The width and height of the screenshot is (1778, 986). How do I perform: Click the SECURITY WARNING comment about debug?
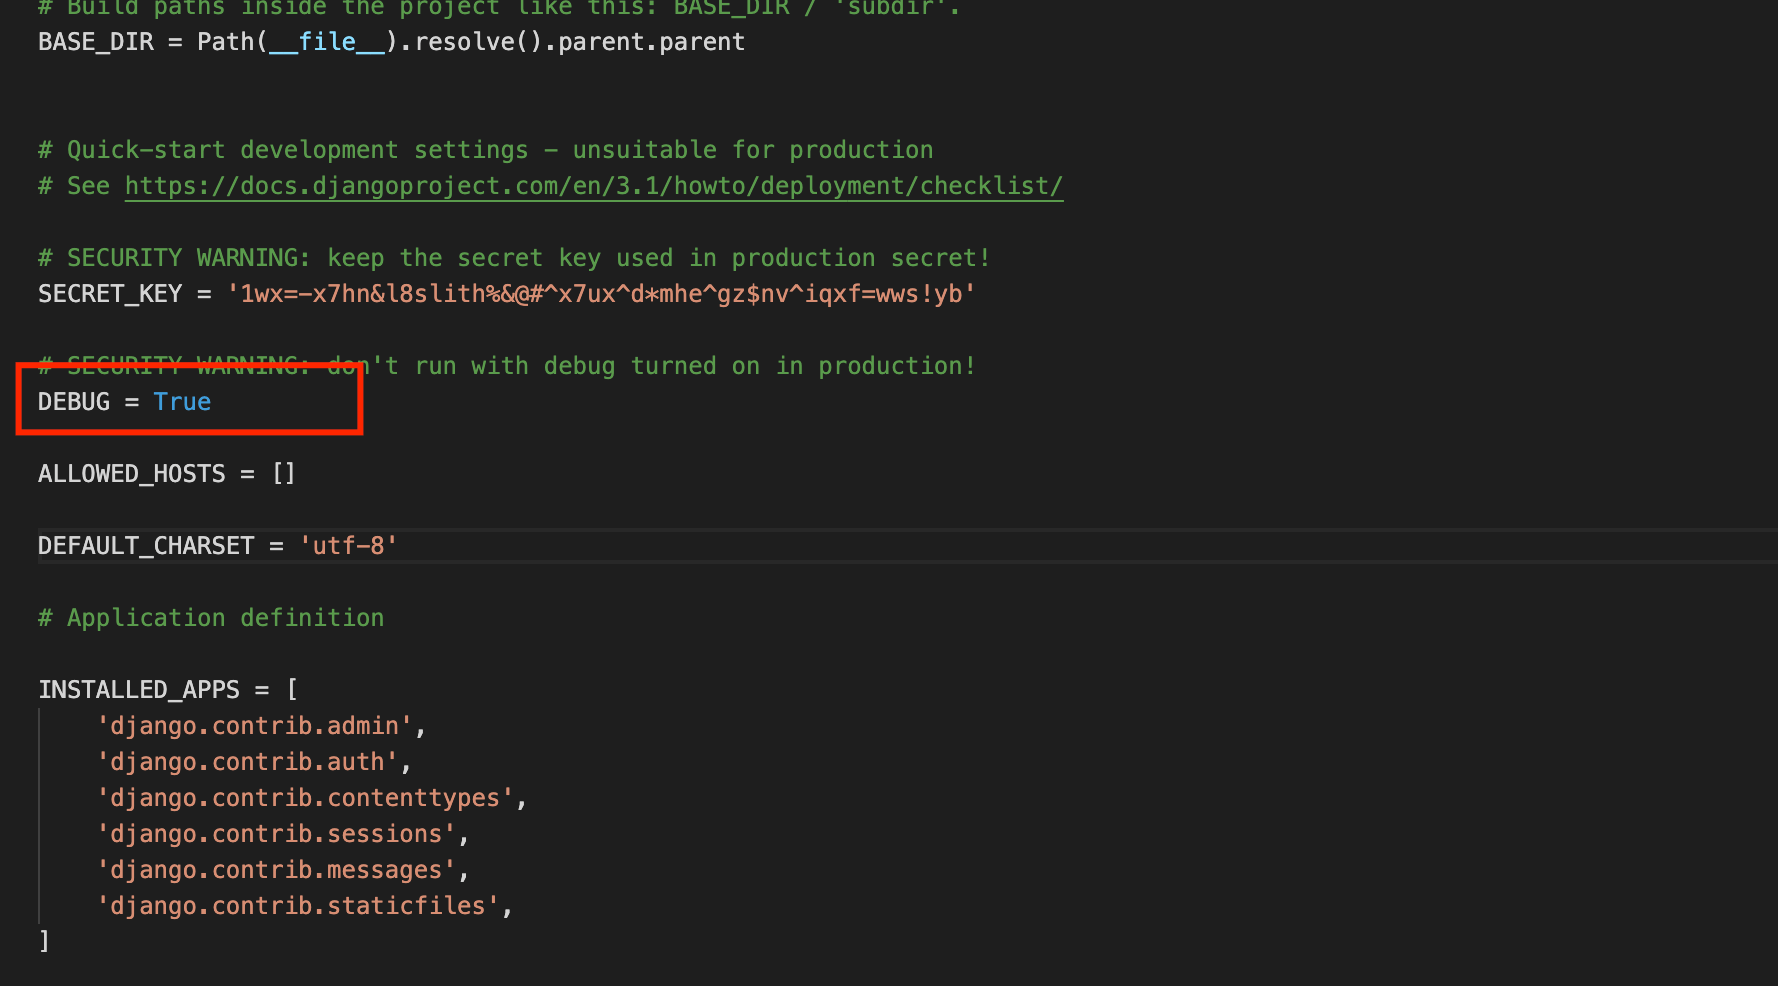(505, 365)
